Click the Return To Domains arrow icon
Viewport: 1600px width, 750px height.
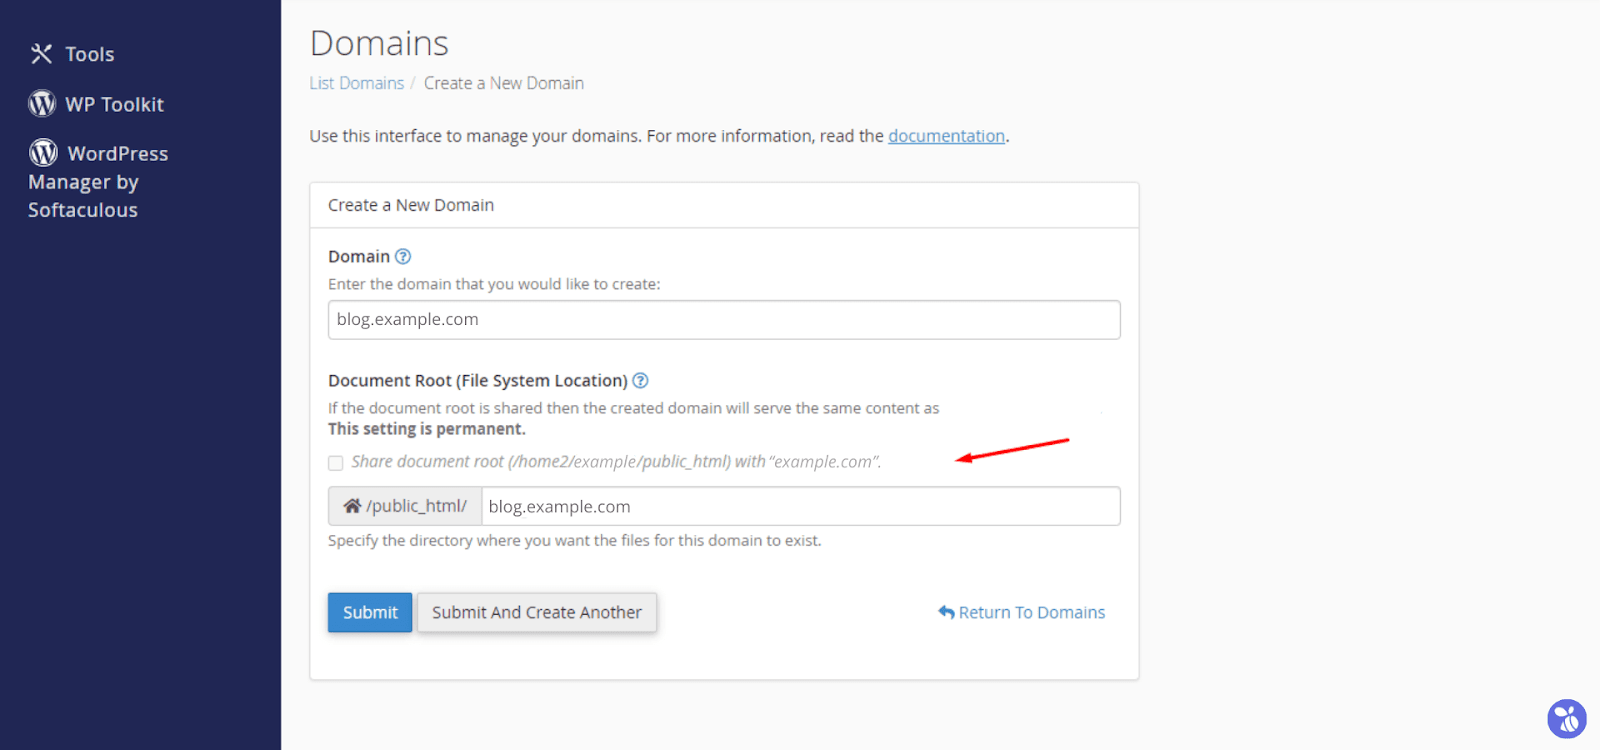tap(946, 612)
